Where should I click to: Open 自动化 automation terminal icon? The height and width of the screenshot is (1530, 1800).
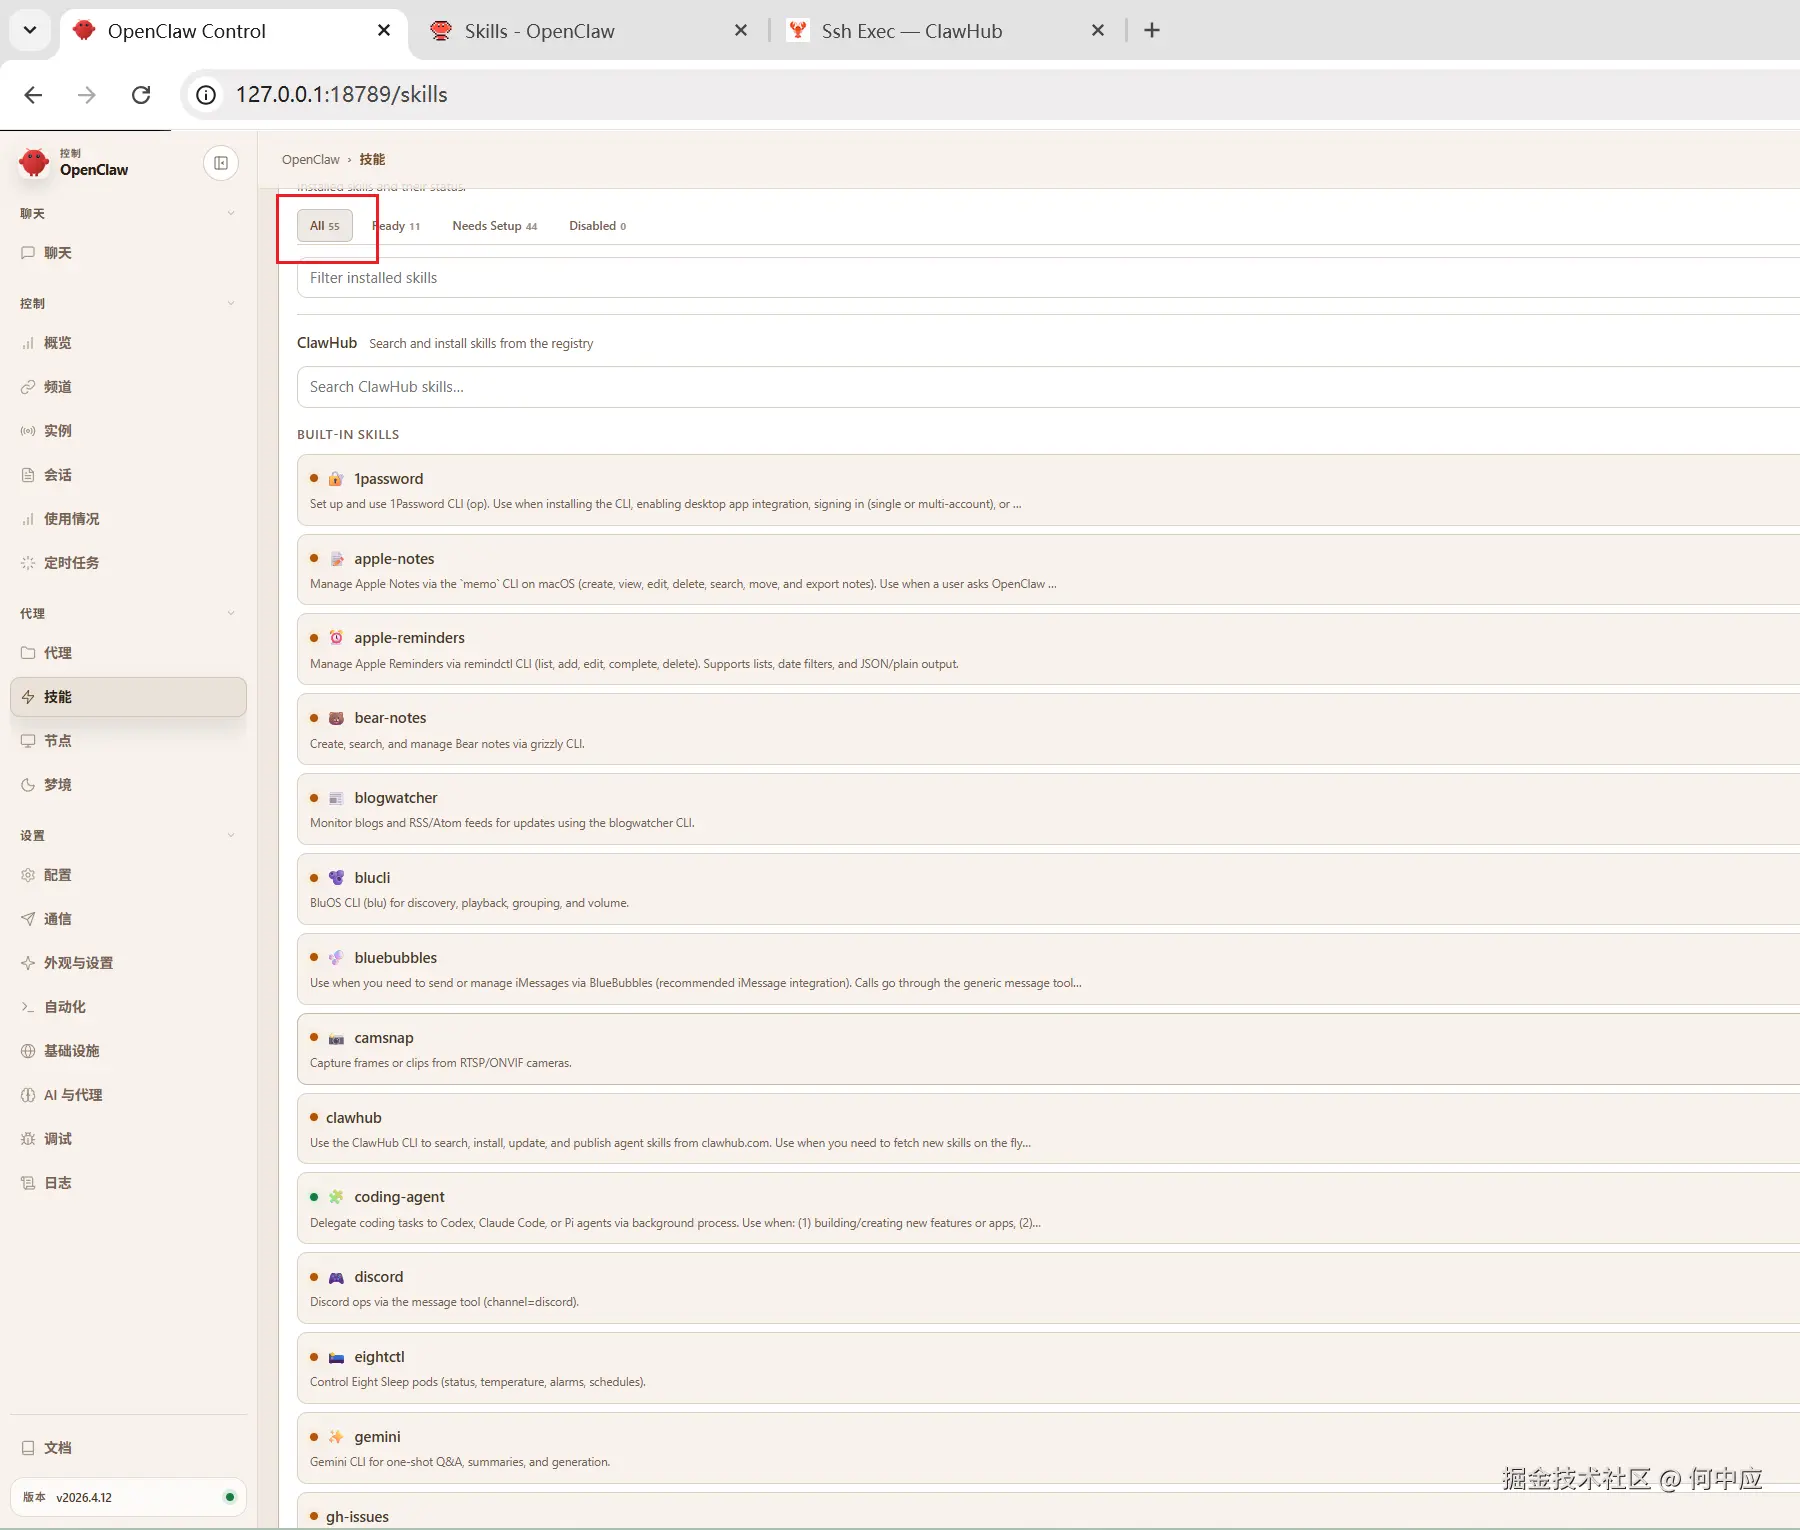click(x=28, y=1007)
